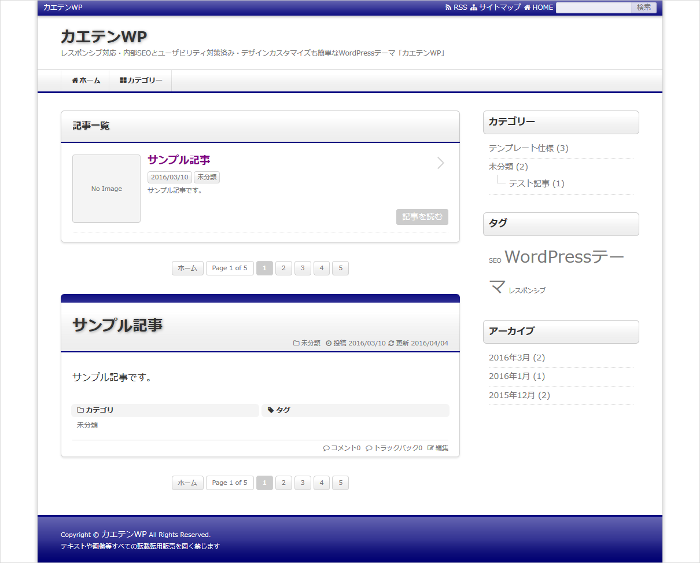Click the WordPressテーマ tag

(564, 257)
